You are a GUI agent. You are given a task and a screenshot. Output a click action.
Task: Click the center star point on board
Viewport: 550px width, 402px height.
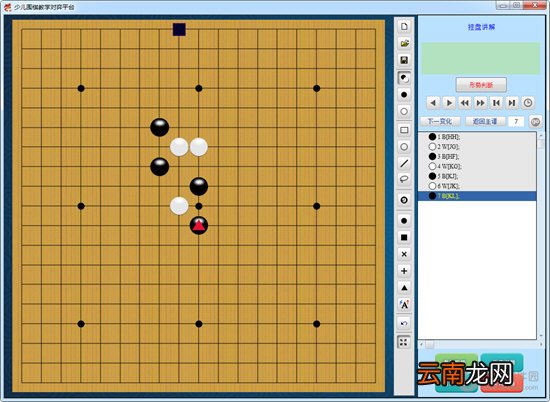[199, 206]
